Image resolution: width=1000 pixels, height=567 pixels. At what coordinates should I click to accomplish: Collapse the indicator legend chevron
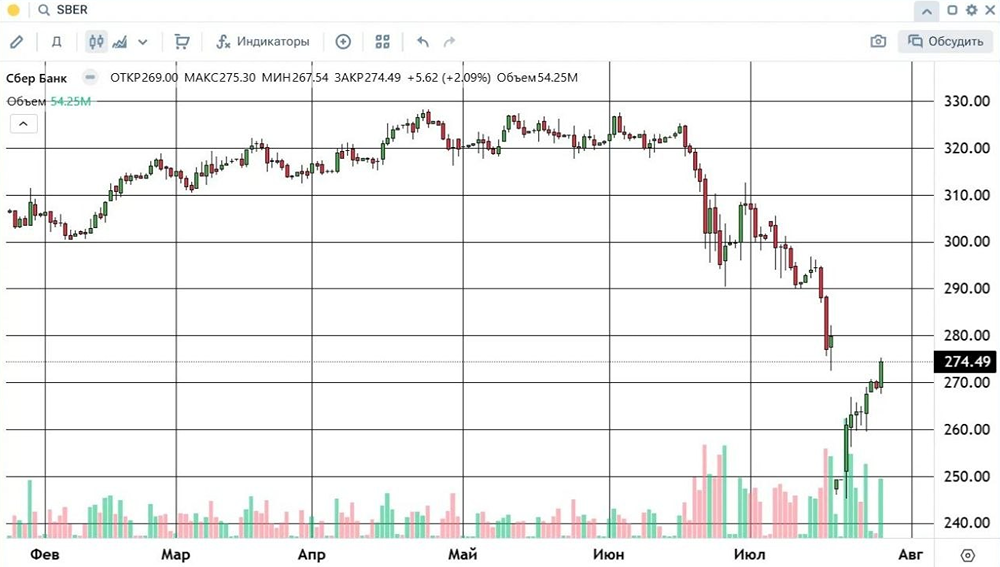pyautogui.click(x=24, y=124)
